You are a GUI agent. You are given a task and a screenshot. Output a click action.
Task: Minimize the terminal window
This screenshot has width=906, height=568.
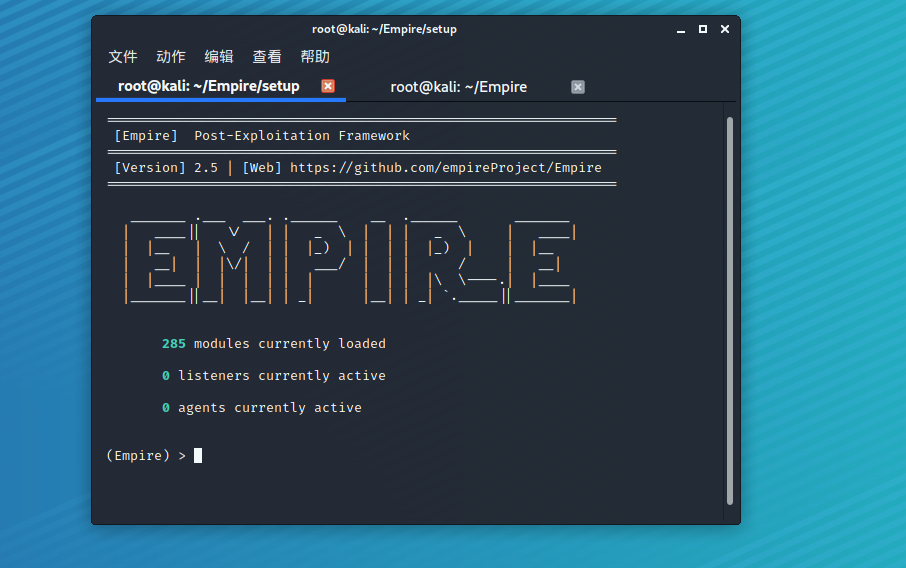coord(681,29)
